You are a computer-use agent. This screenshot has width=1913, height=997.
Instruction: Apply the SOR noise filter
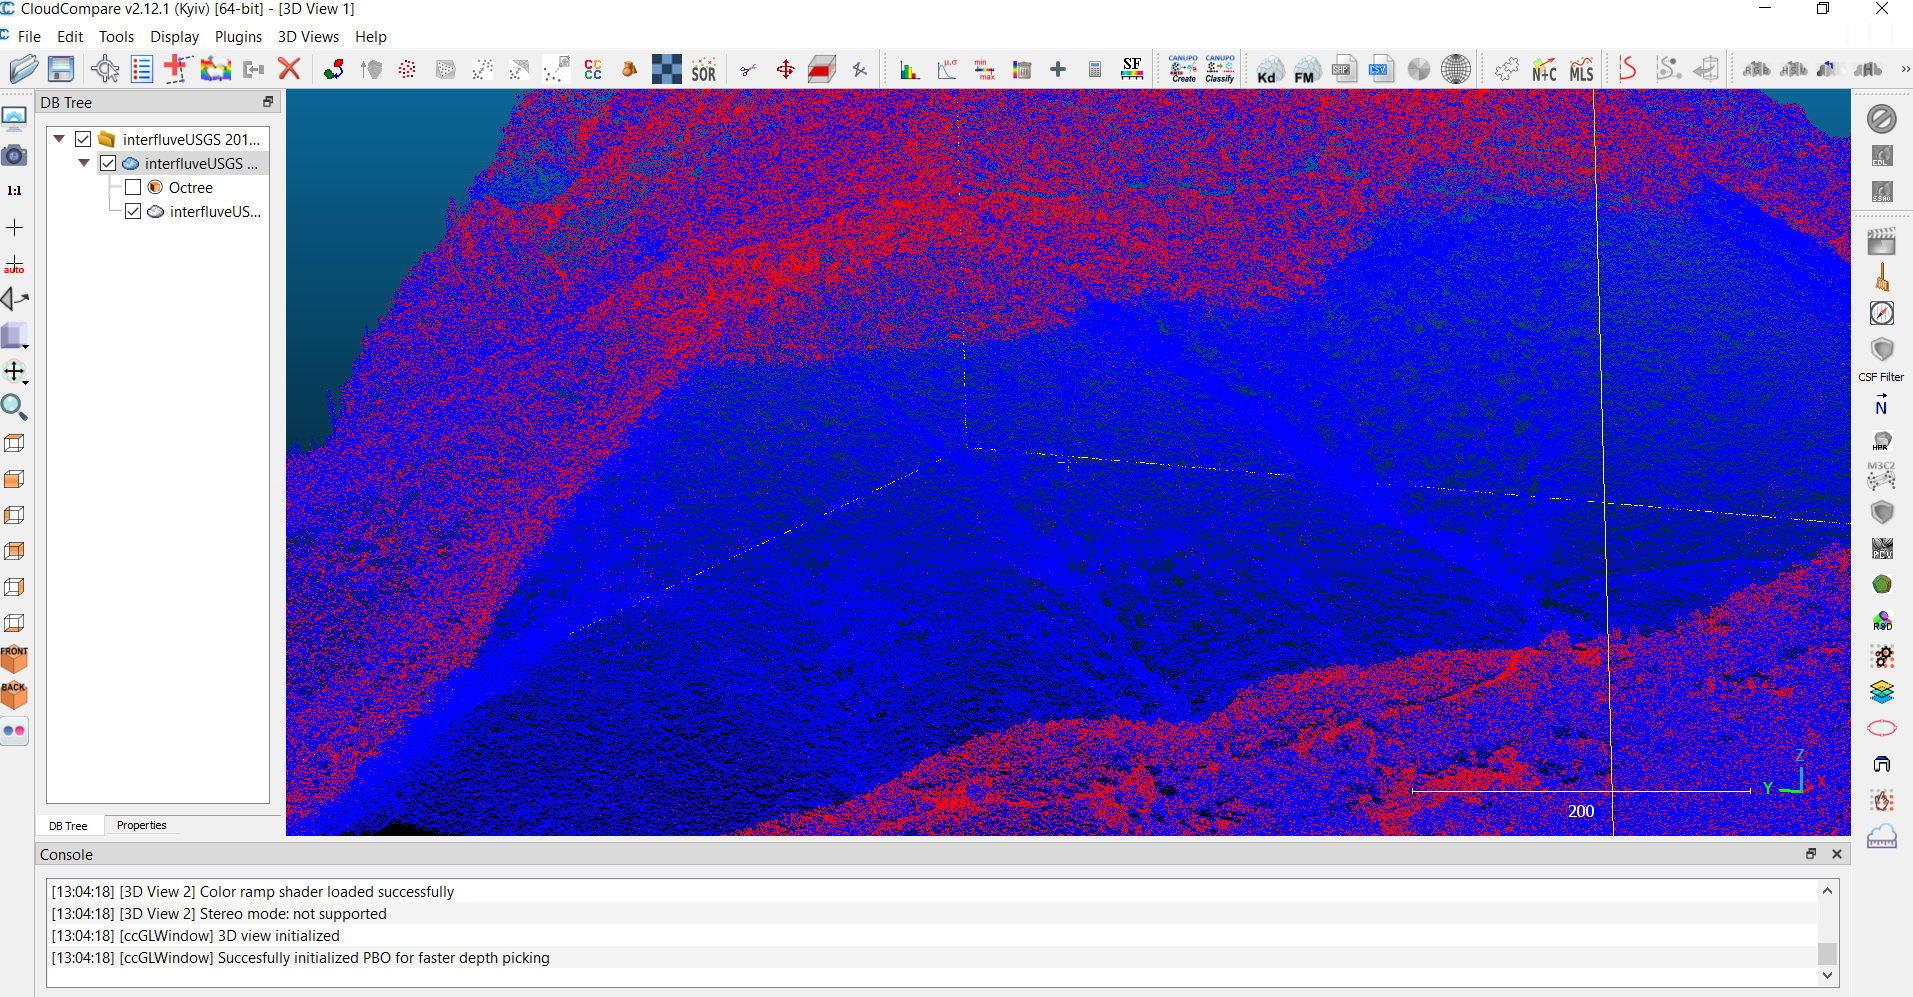pos(704,69)
